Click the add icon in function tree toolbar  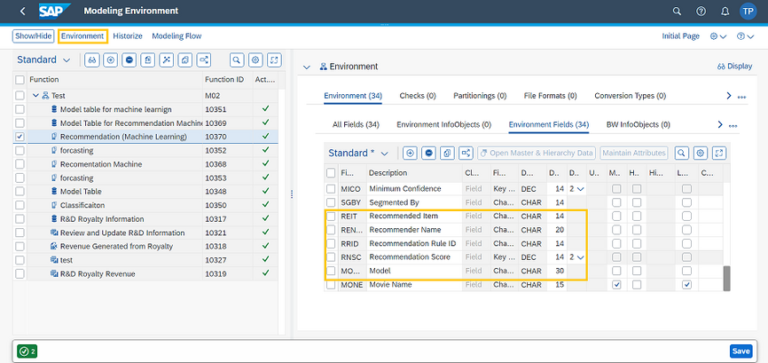tap(111, 60)
